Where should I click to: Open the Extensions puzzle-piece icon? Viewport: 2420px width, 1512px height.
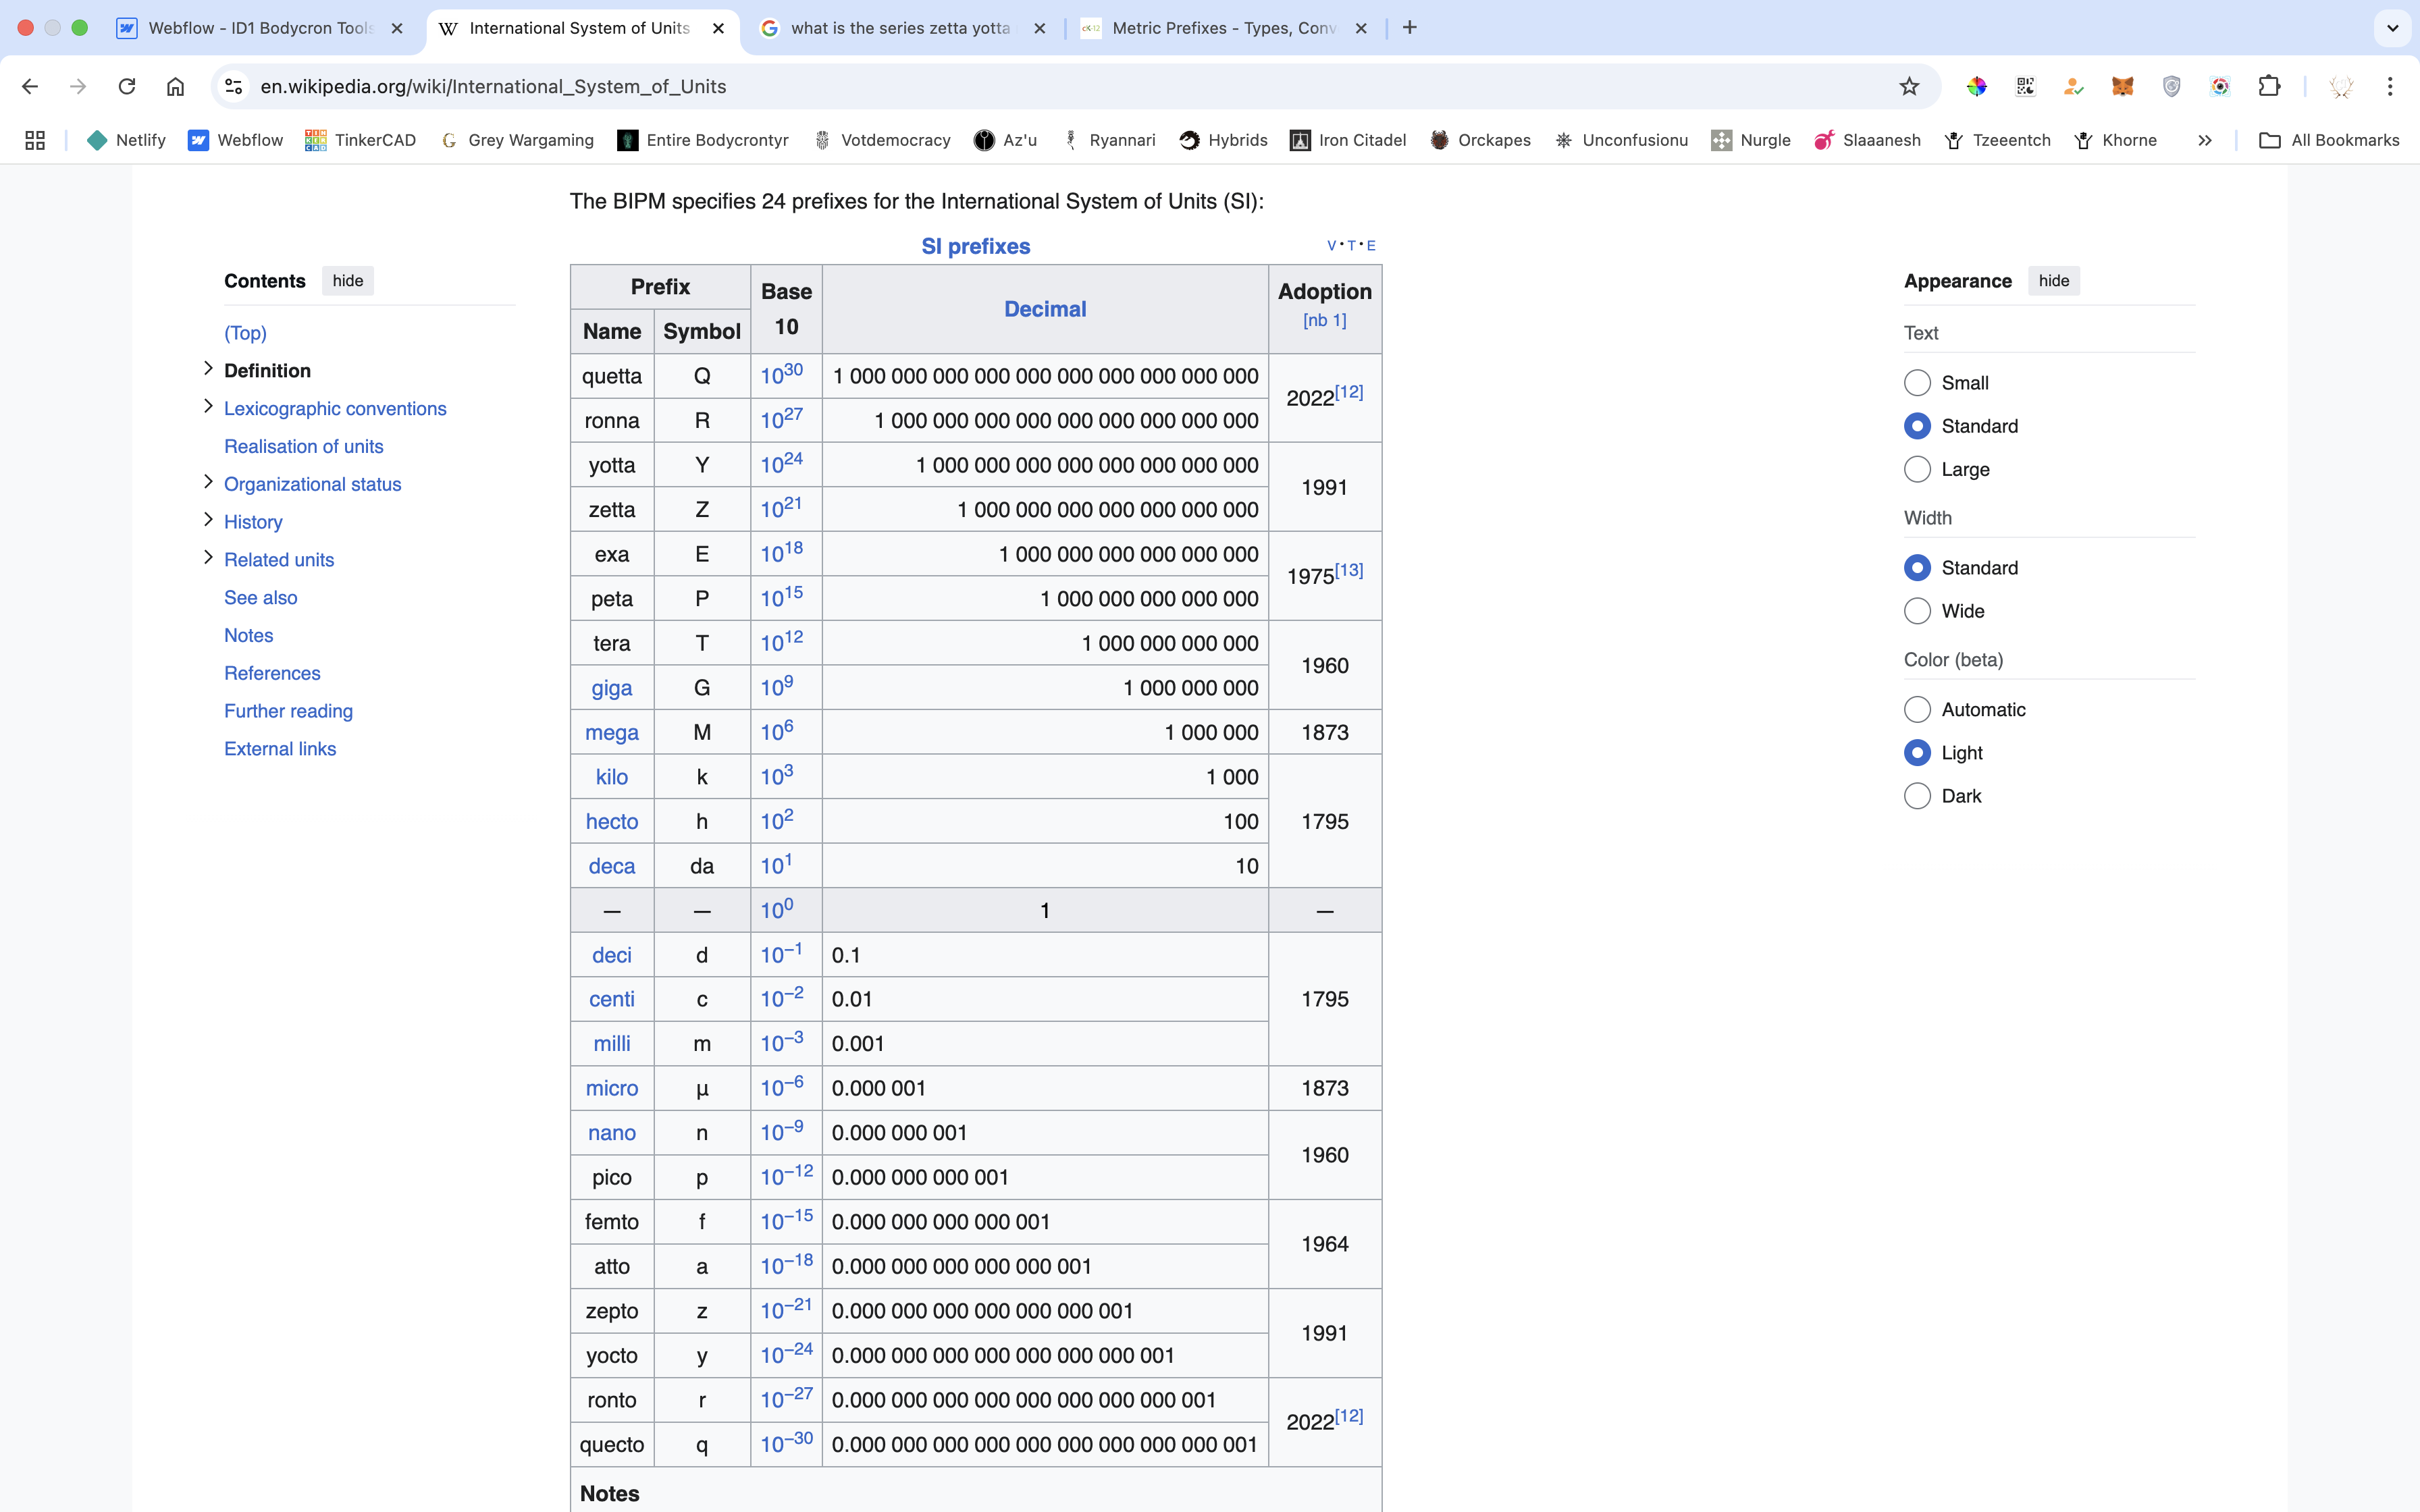[x=2269, y=86]
